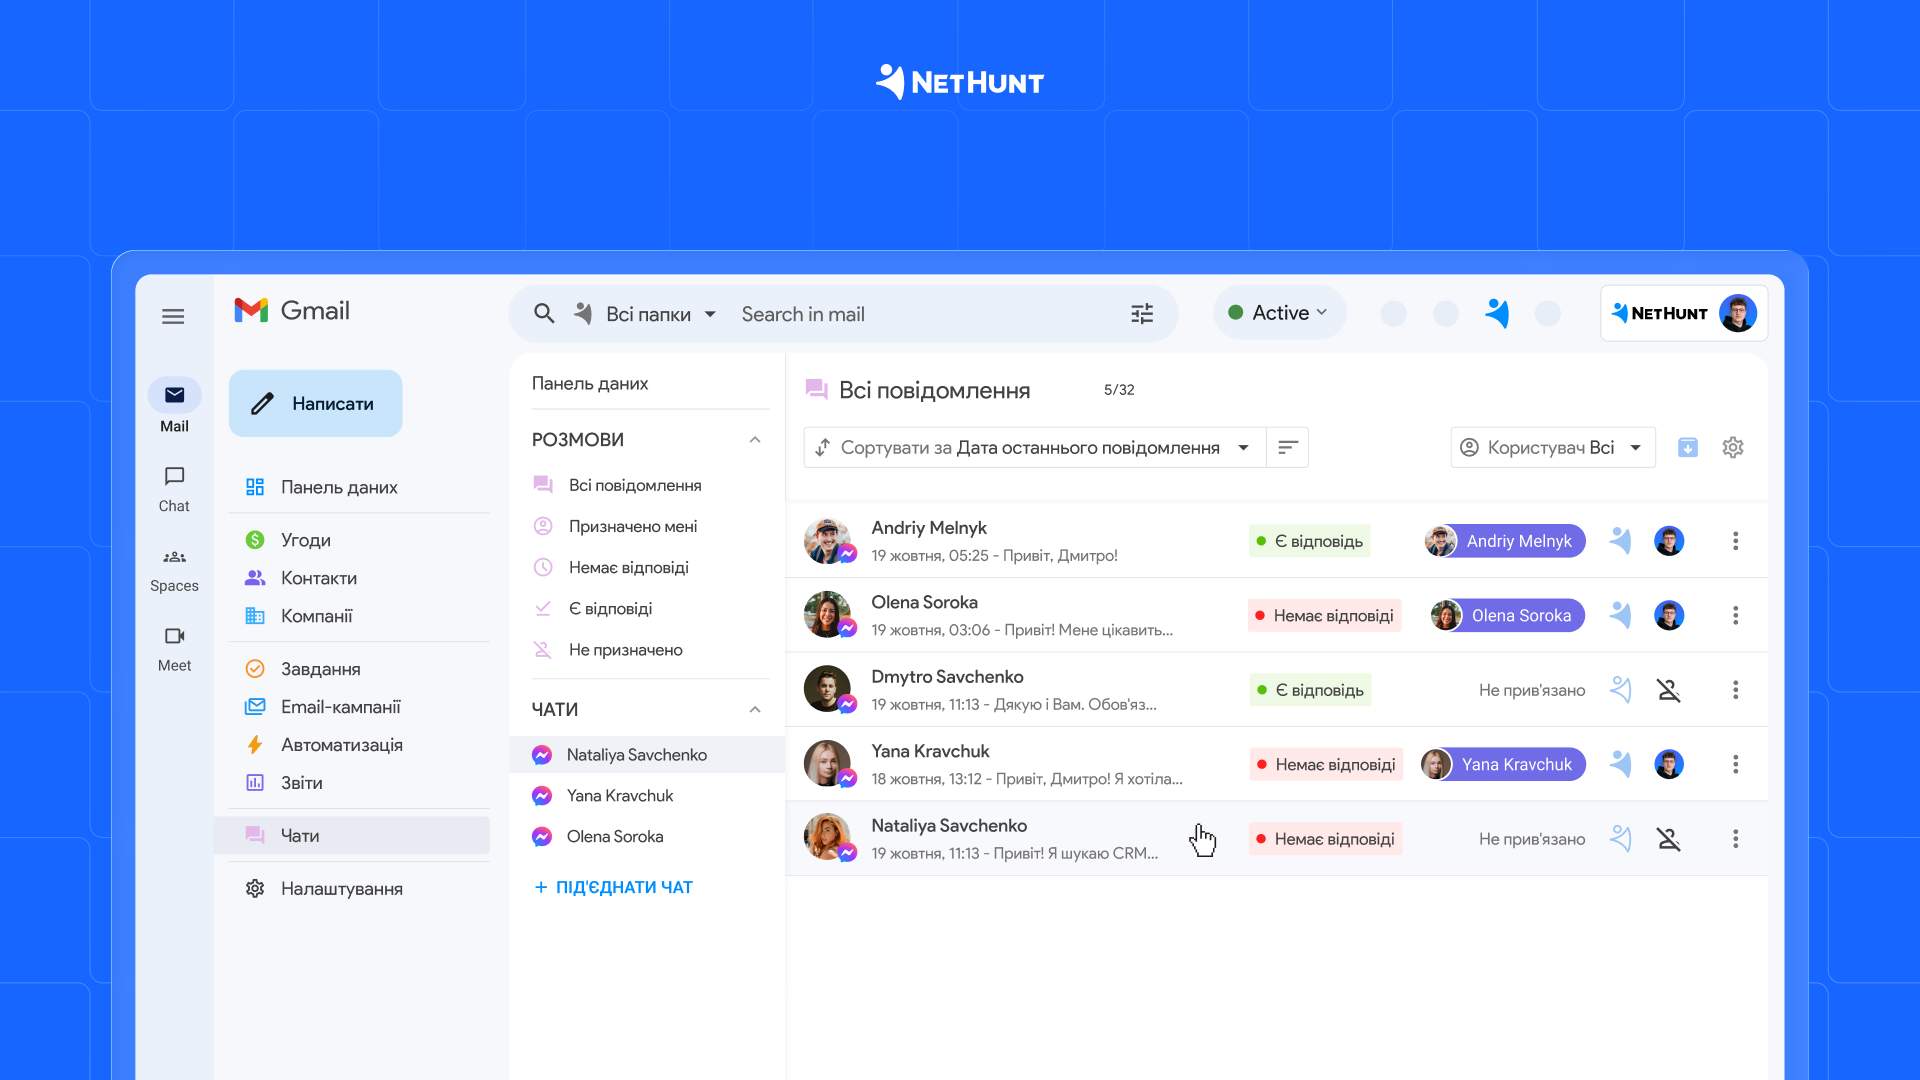Switch to the Chat tab in Gmail sidebar
This screenshot has width=1920, height=1080.
tap(173, 488)
